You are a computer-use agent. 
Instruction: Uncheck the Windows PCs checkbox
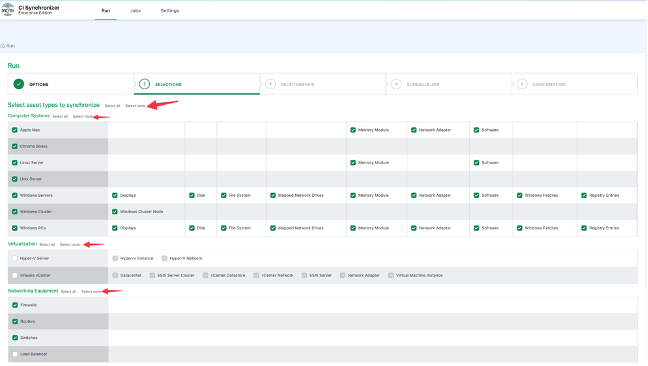tap(15, 228)
